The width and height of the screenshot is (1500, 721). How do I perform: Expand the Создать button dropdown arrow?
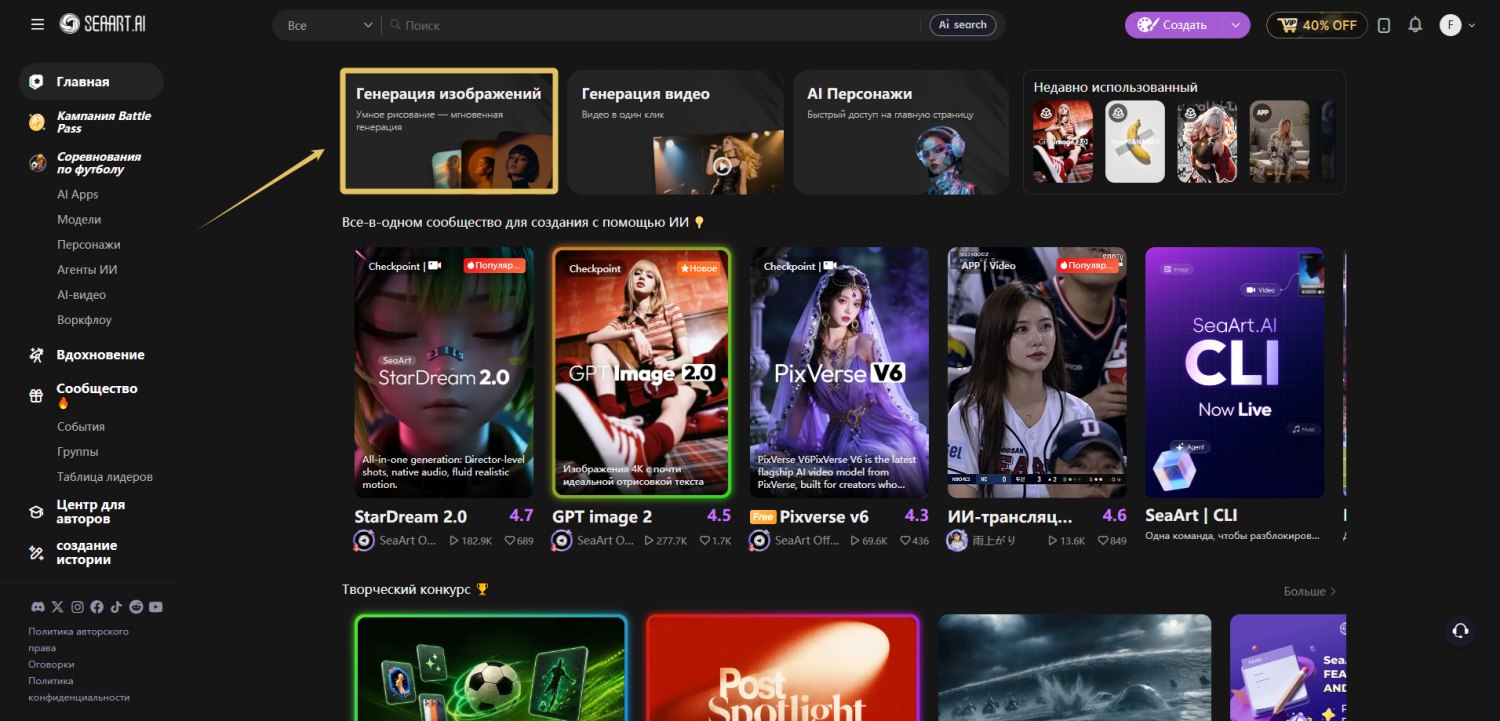coord(1237,25)
